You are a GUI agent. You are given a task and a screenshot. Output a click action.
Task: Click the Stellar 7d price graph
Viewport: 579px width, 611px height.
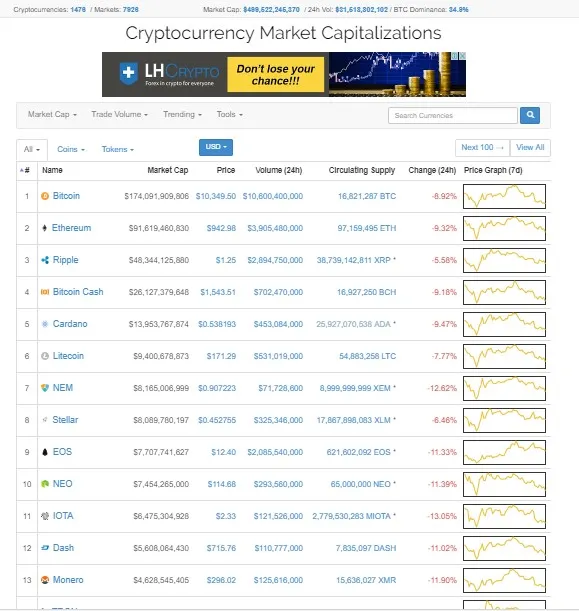(504, 420)
